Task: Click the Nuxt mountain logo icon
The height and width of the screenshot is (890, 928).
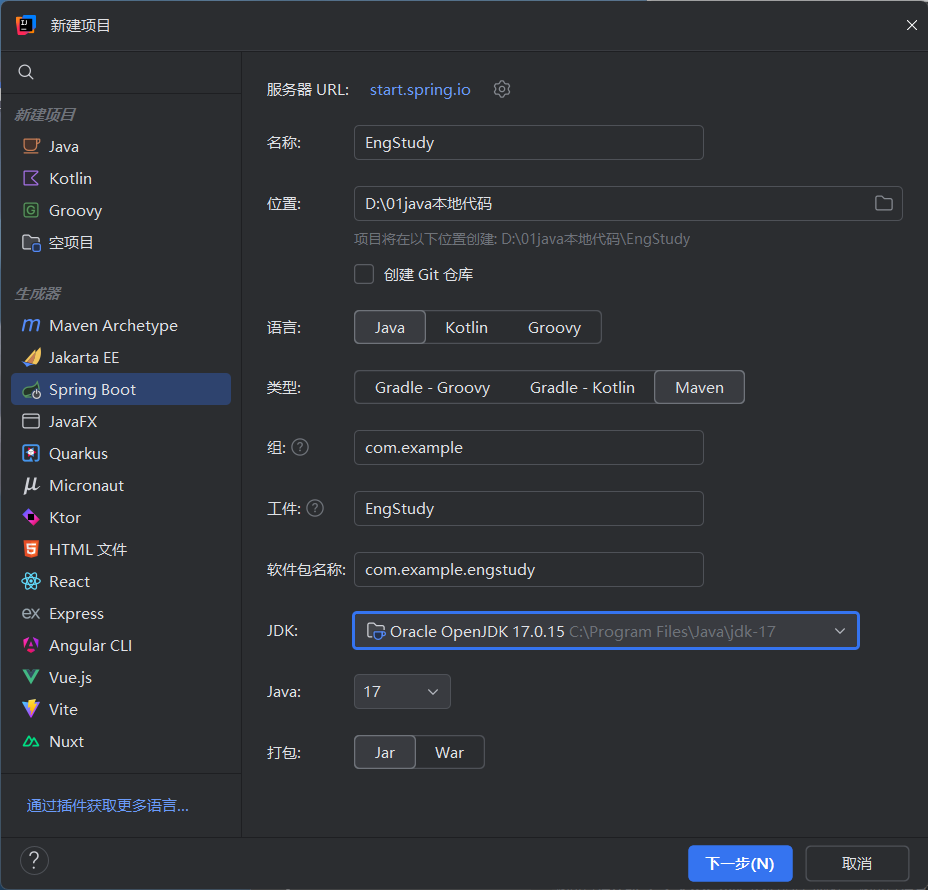Action: click(31, 741)
